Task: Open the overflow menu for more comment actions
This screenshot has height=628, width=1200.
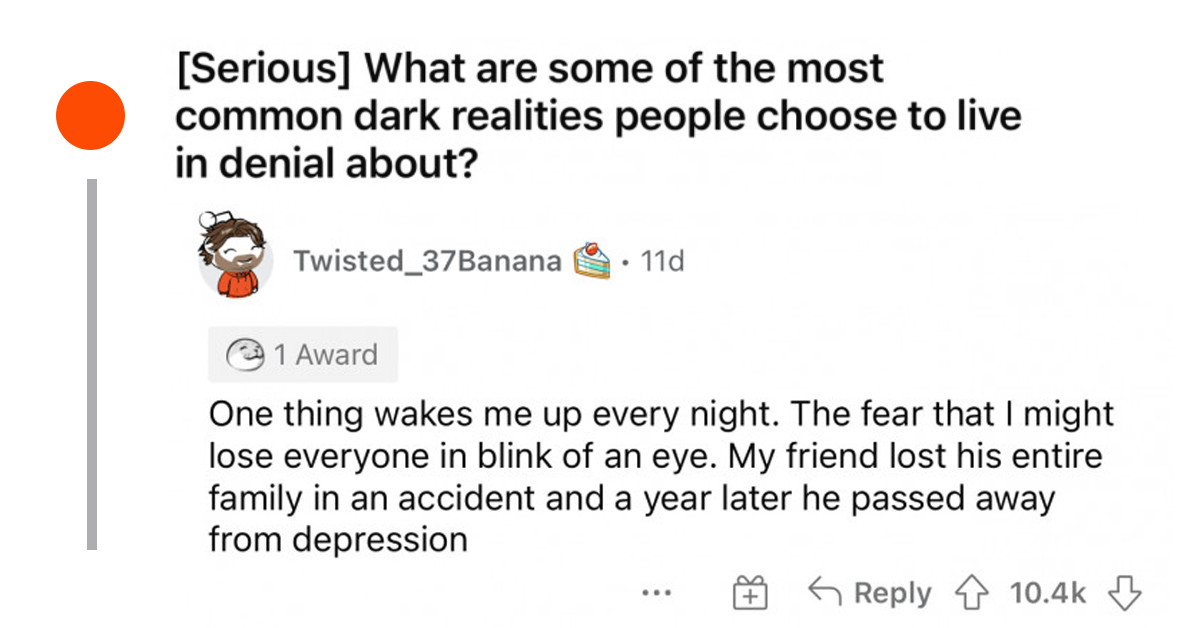Action: (656, 593)
